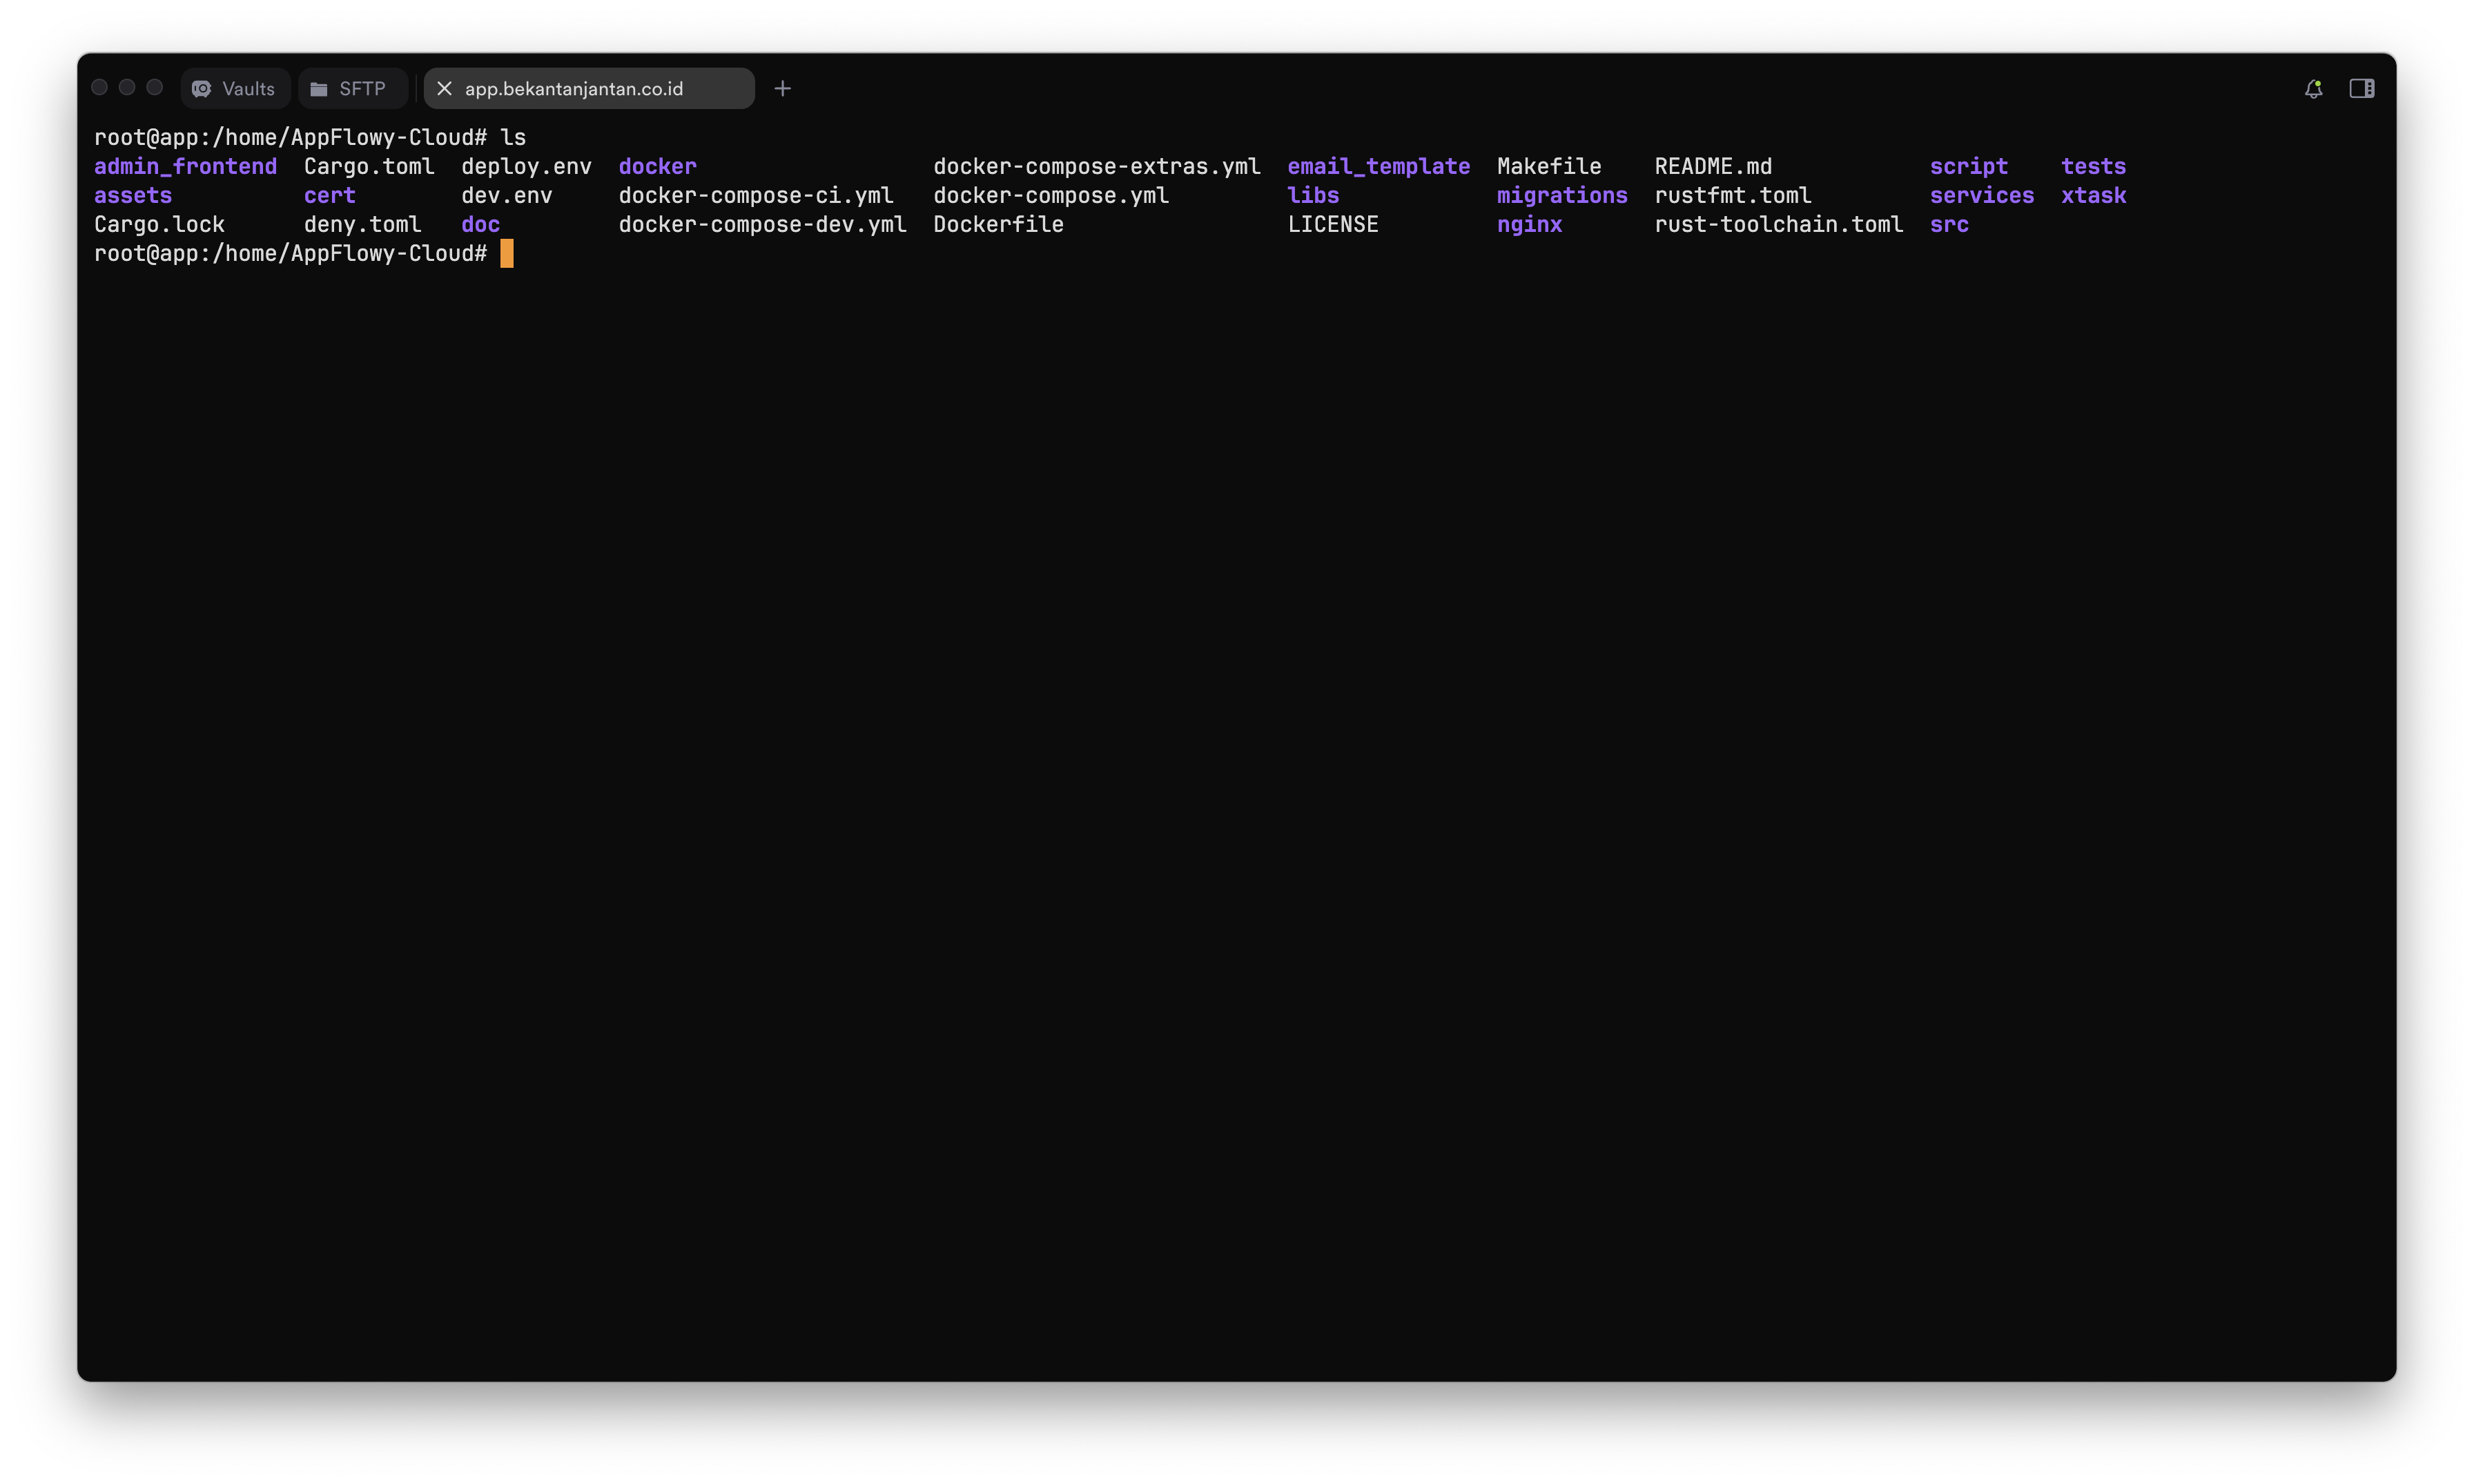The image size is (2474, 1484).
Task: Click the orange cursor at the prompt
Action: tap(507, 254)
